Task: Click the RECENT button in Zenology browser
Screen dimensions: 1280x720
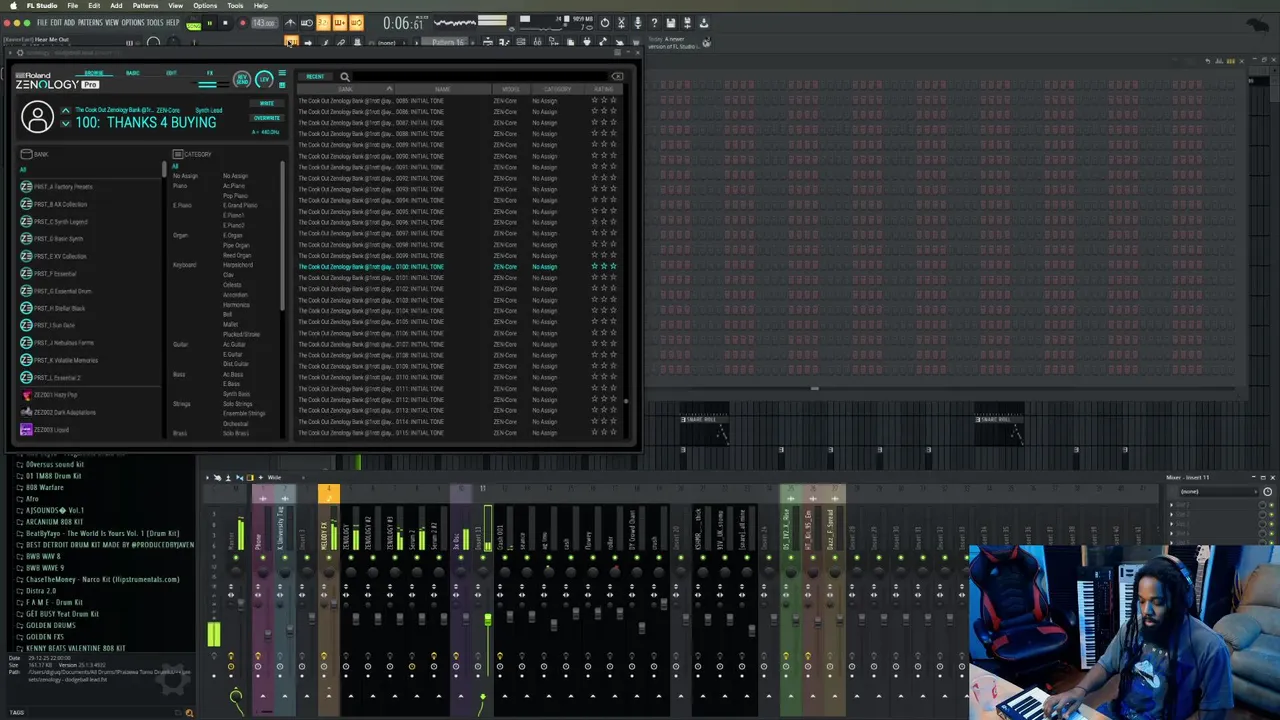Action: (315, 76)
